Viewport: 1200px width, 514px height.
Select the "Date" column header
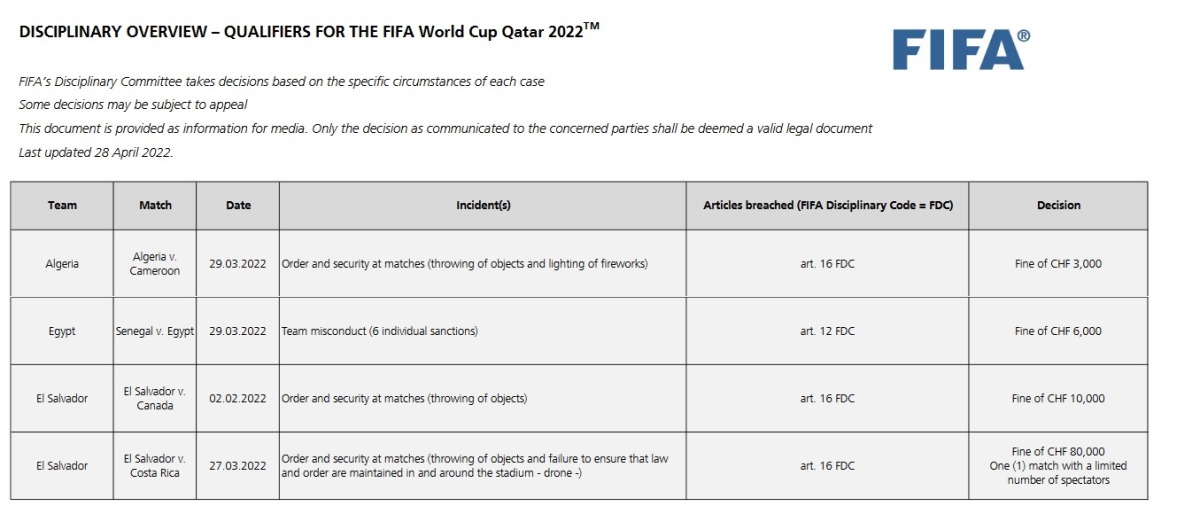(238, 205)
